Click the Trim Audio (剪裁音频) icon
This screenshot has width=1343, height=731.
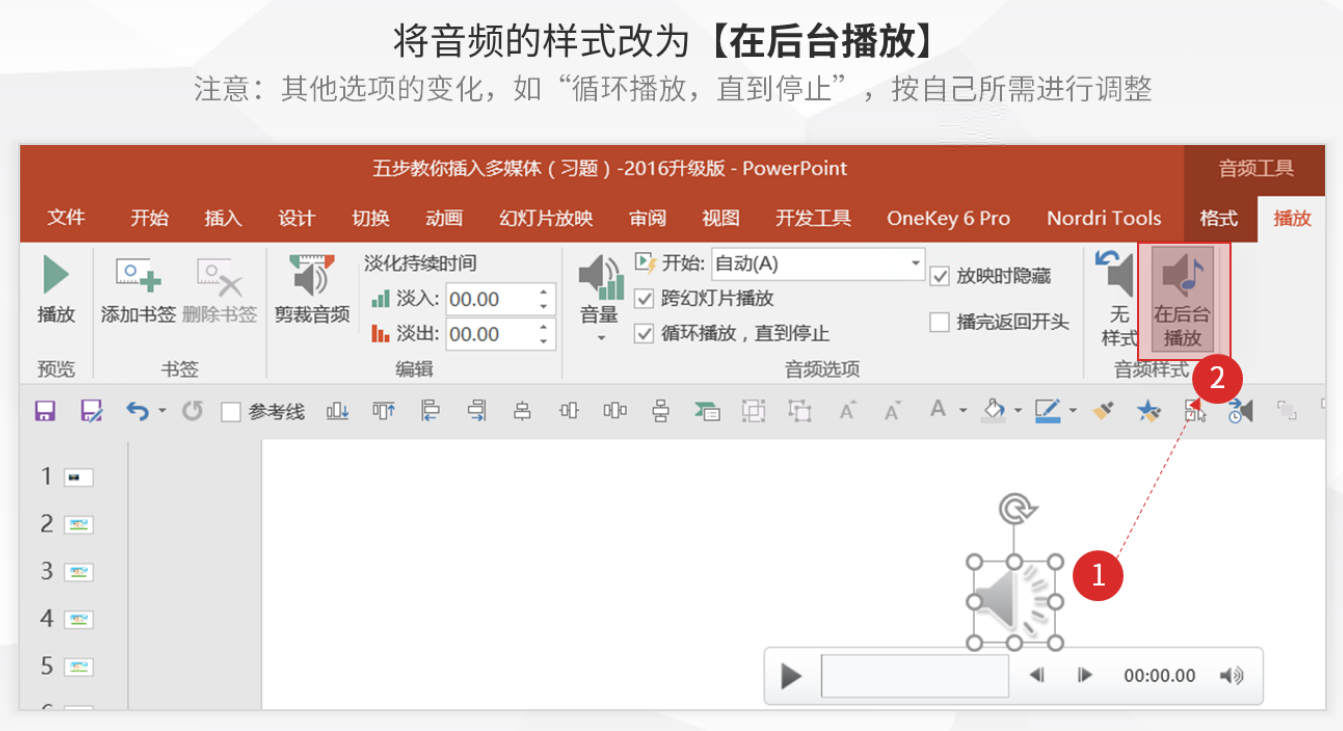tap(312, 276)
